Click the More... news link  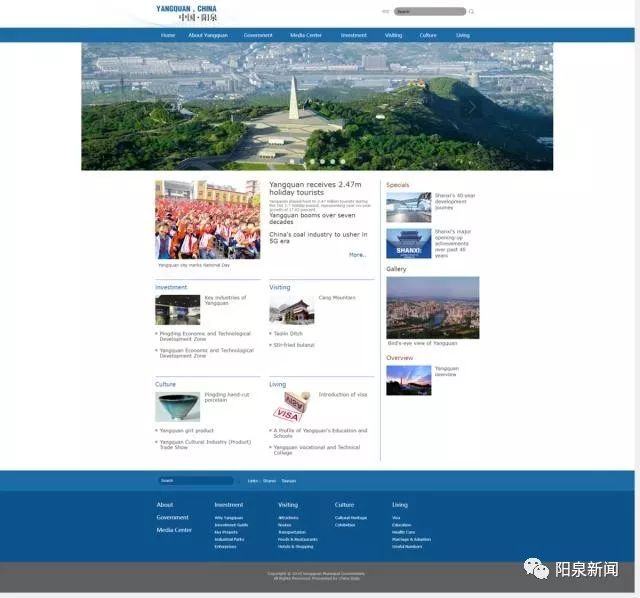pos(357,255)
